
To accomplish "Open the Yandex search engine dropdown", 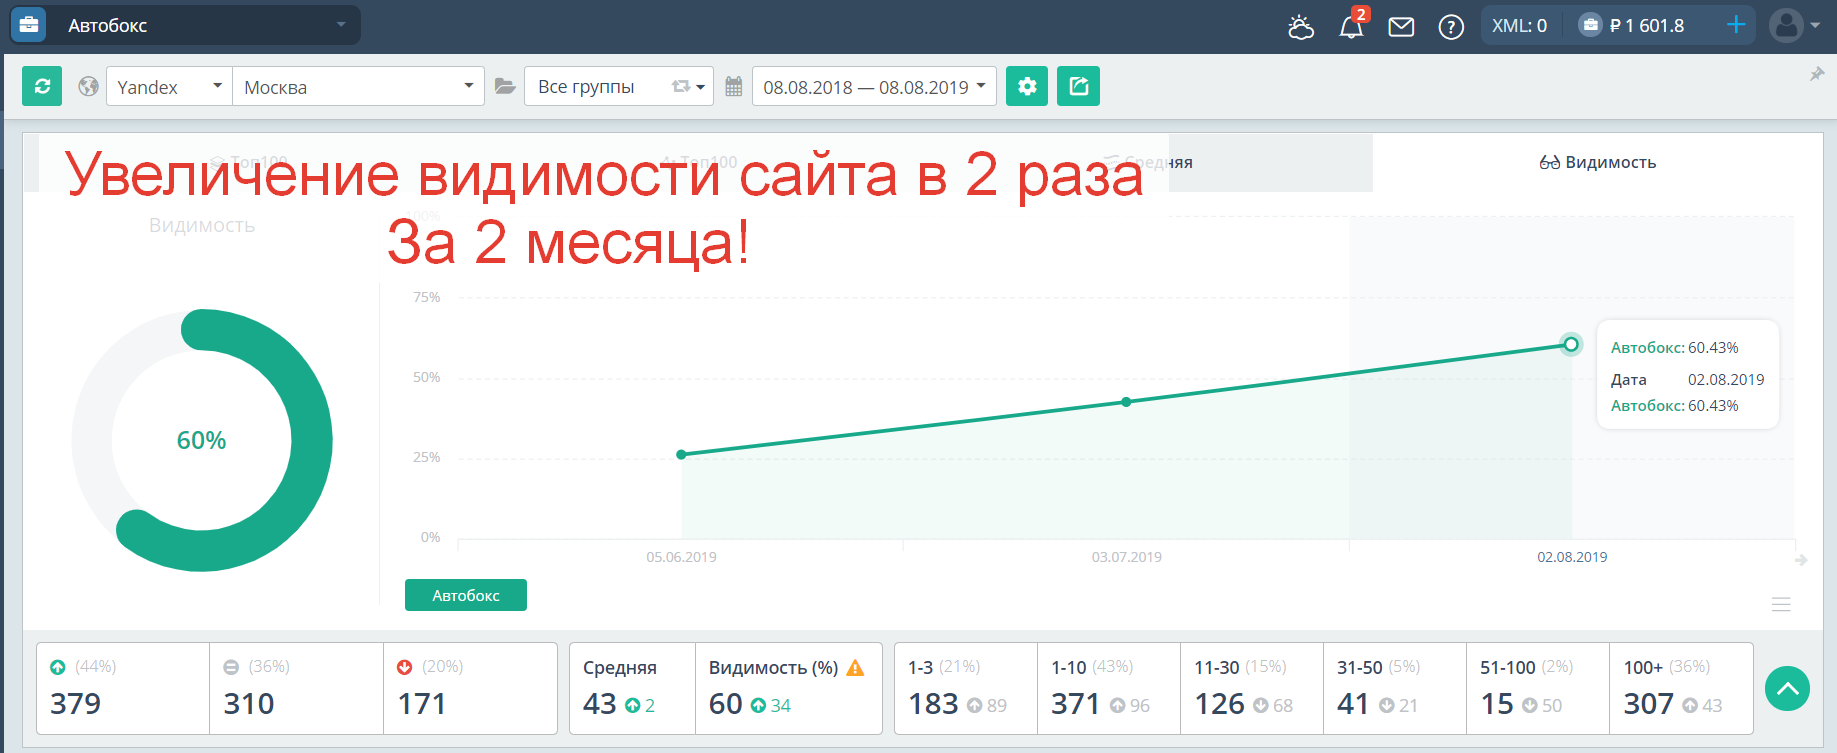I will pos(169,86).
